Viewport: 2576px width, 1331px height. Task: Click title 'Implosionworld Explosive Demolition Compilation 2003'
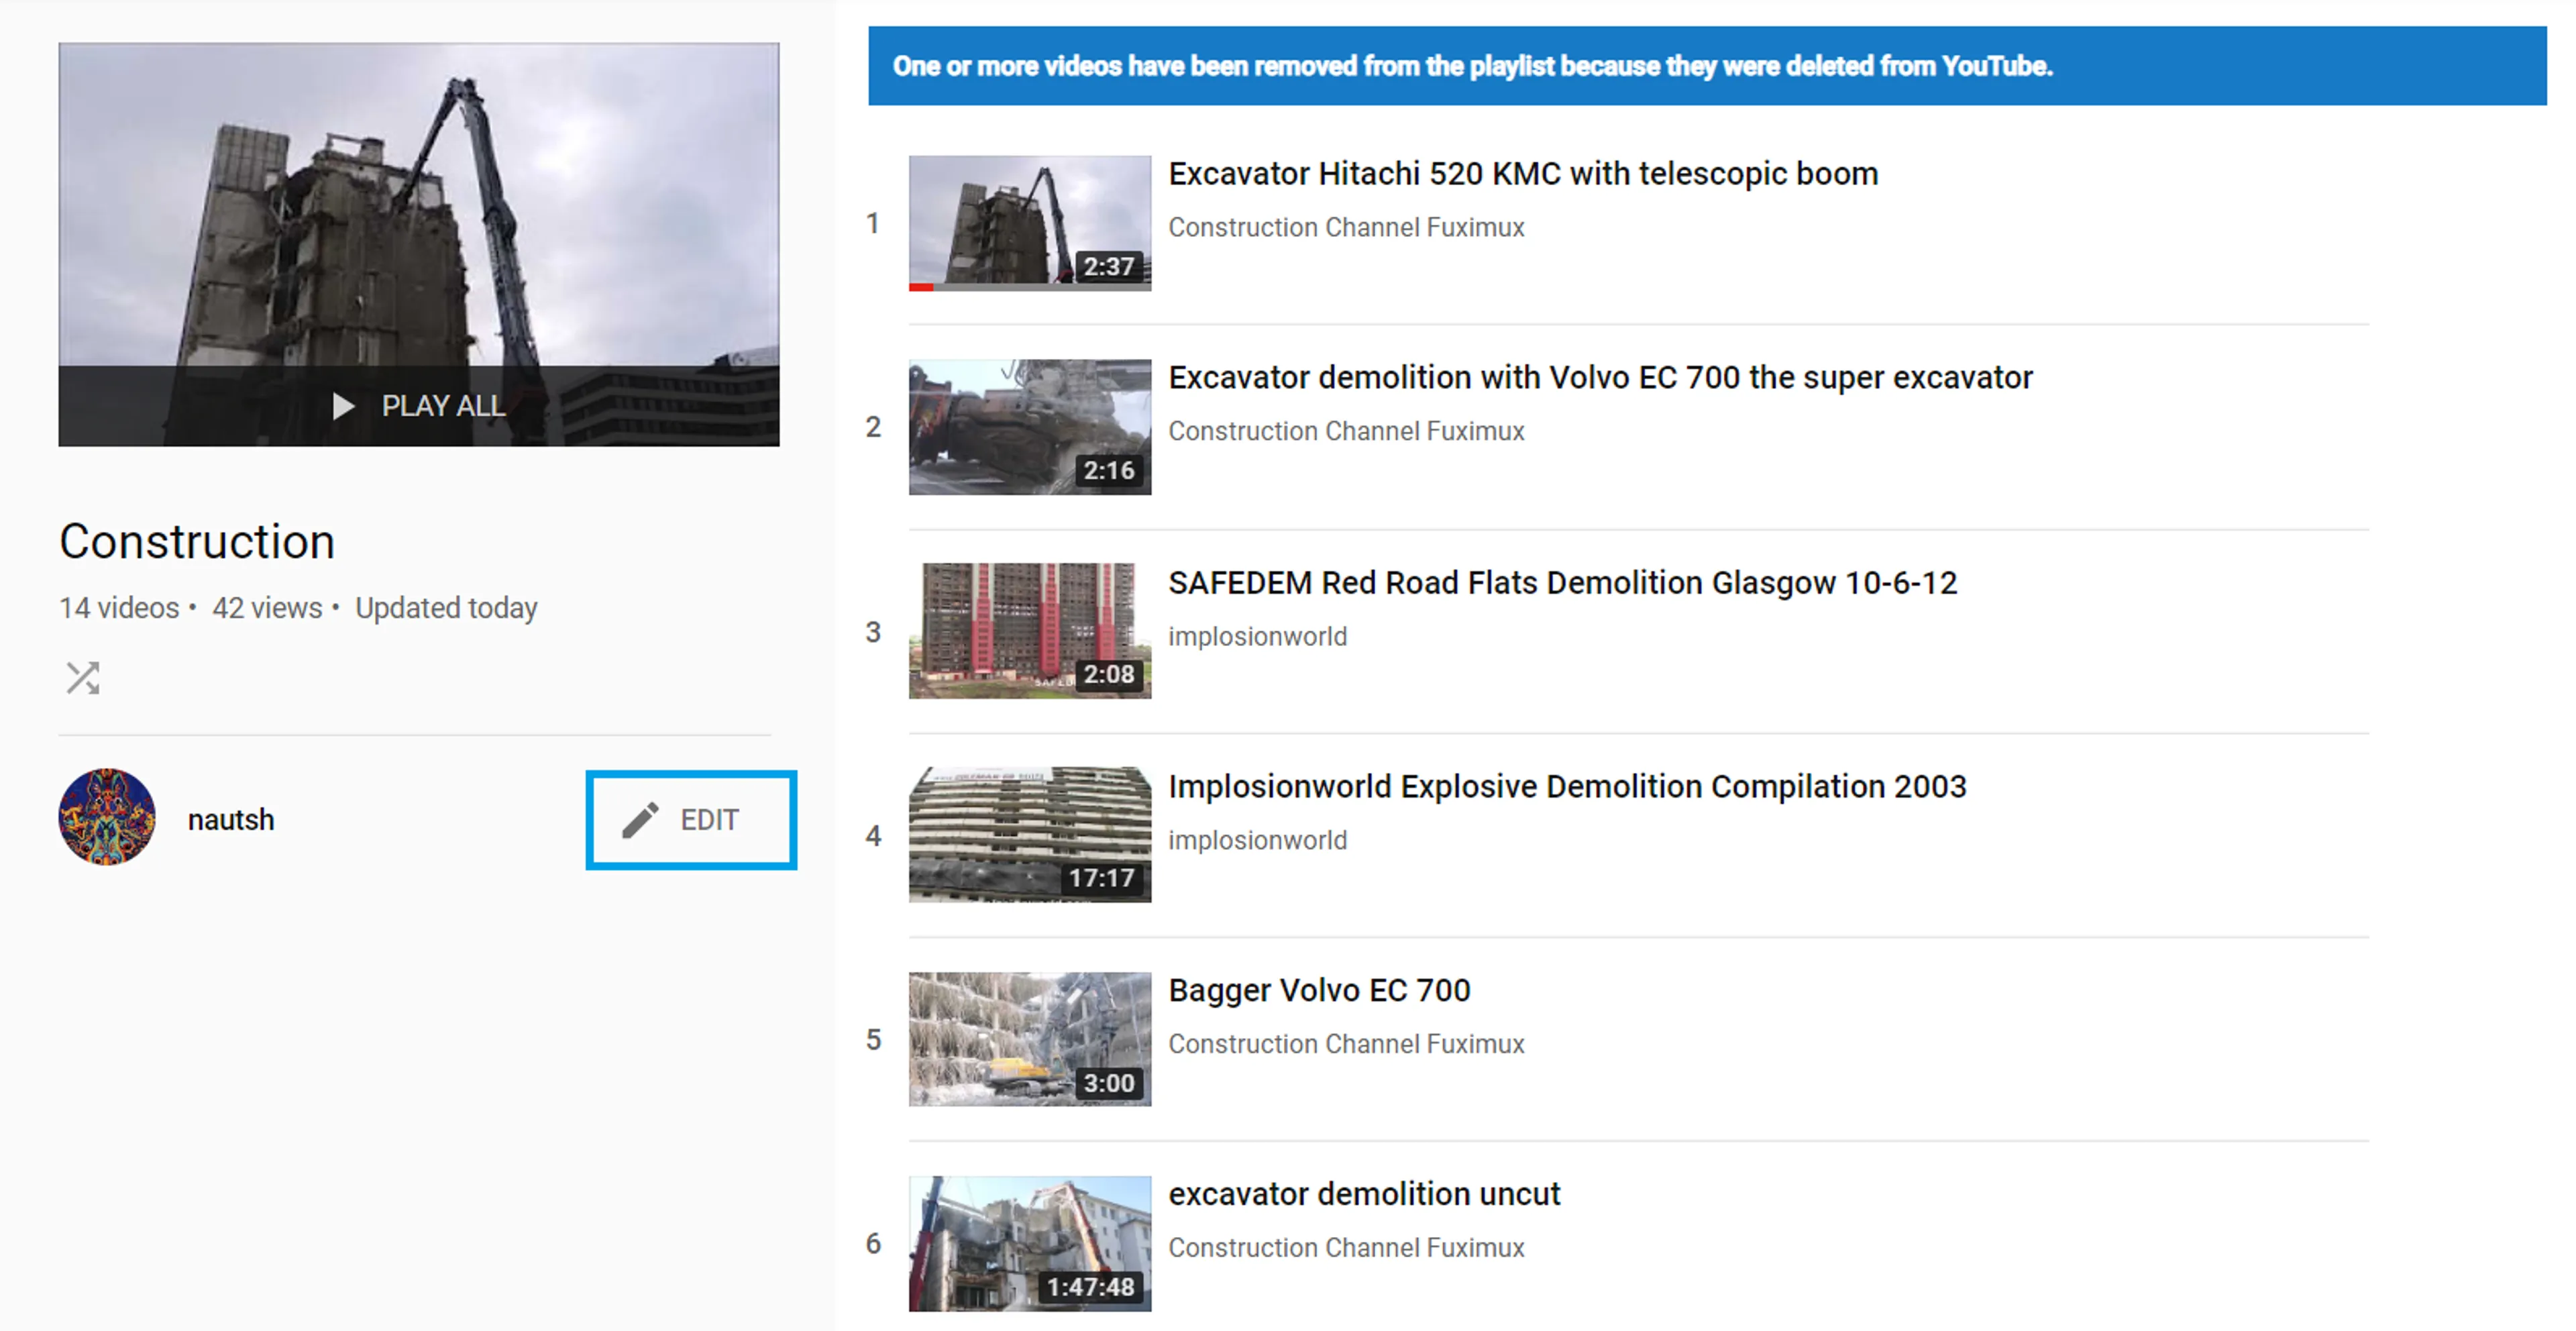tap(1566, 787)
